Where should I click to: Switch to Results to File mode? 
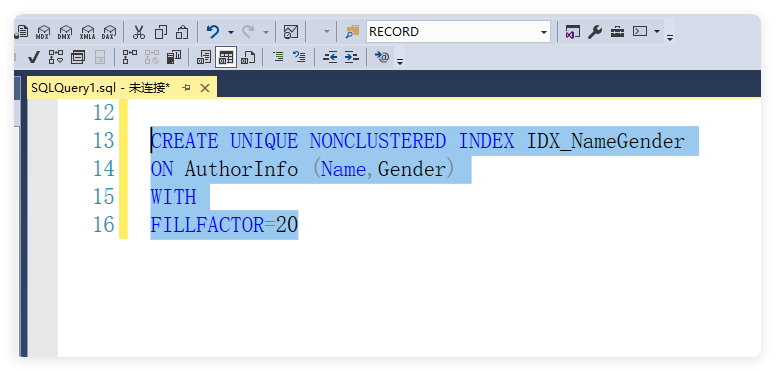pos(248,57)
